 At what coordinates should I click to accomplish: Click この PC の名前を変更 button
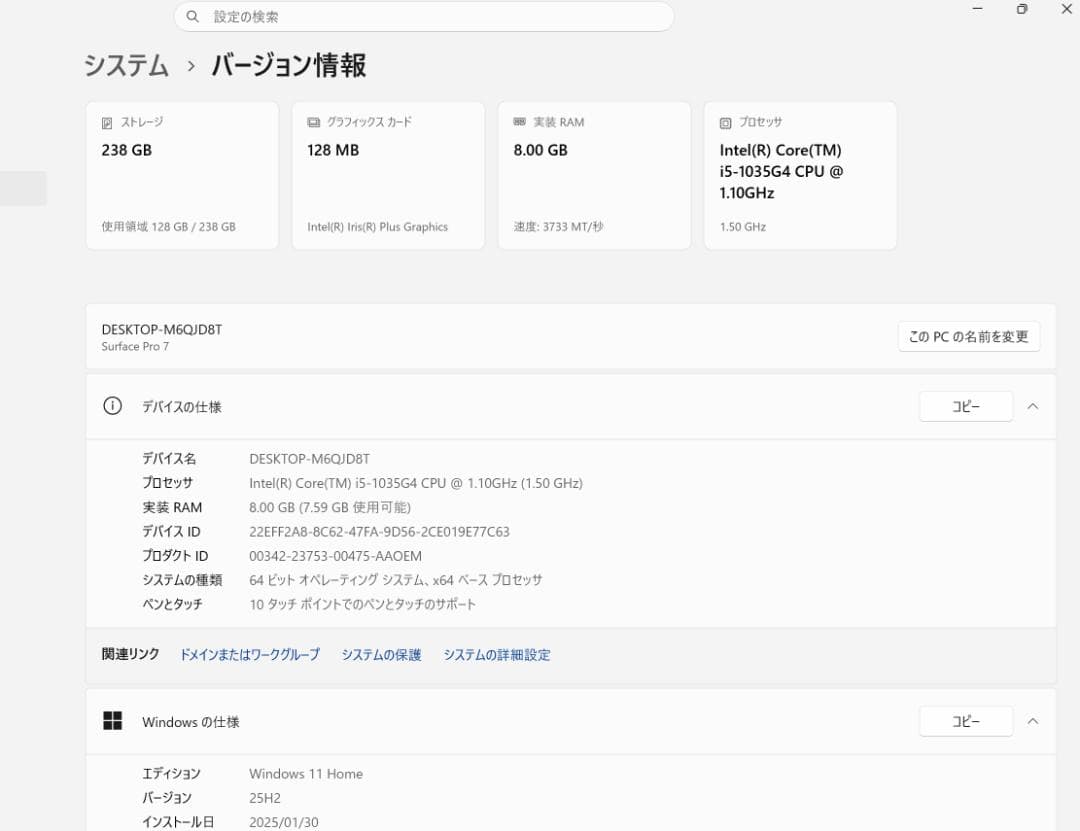[x=968, y=337]
